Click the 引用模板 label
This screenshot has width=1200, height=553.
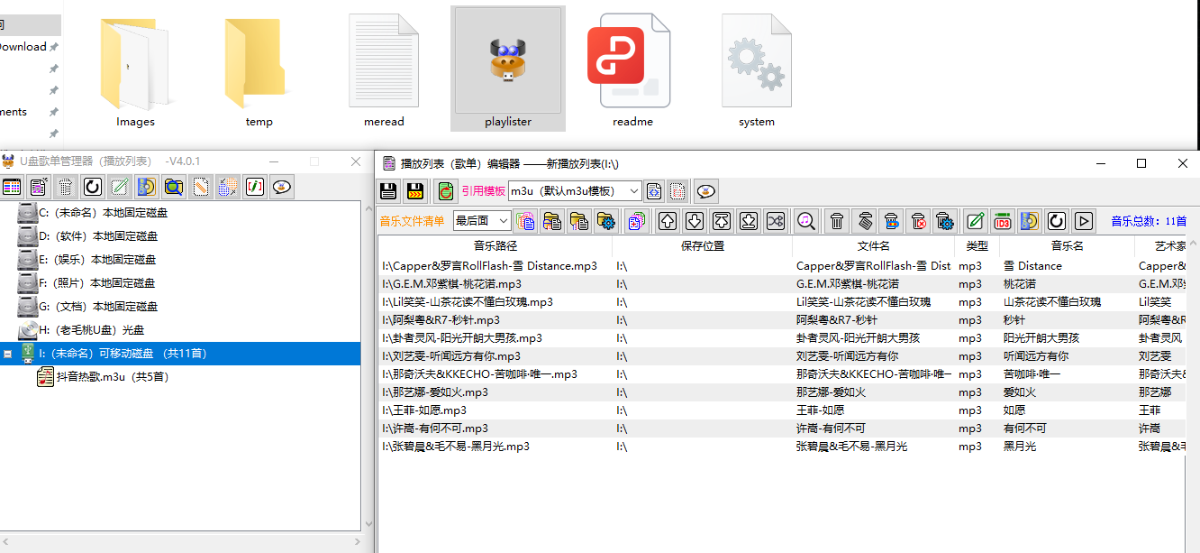coord(483,190)
